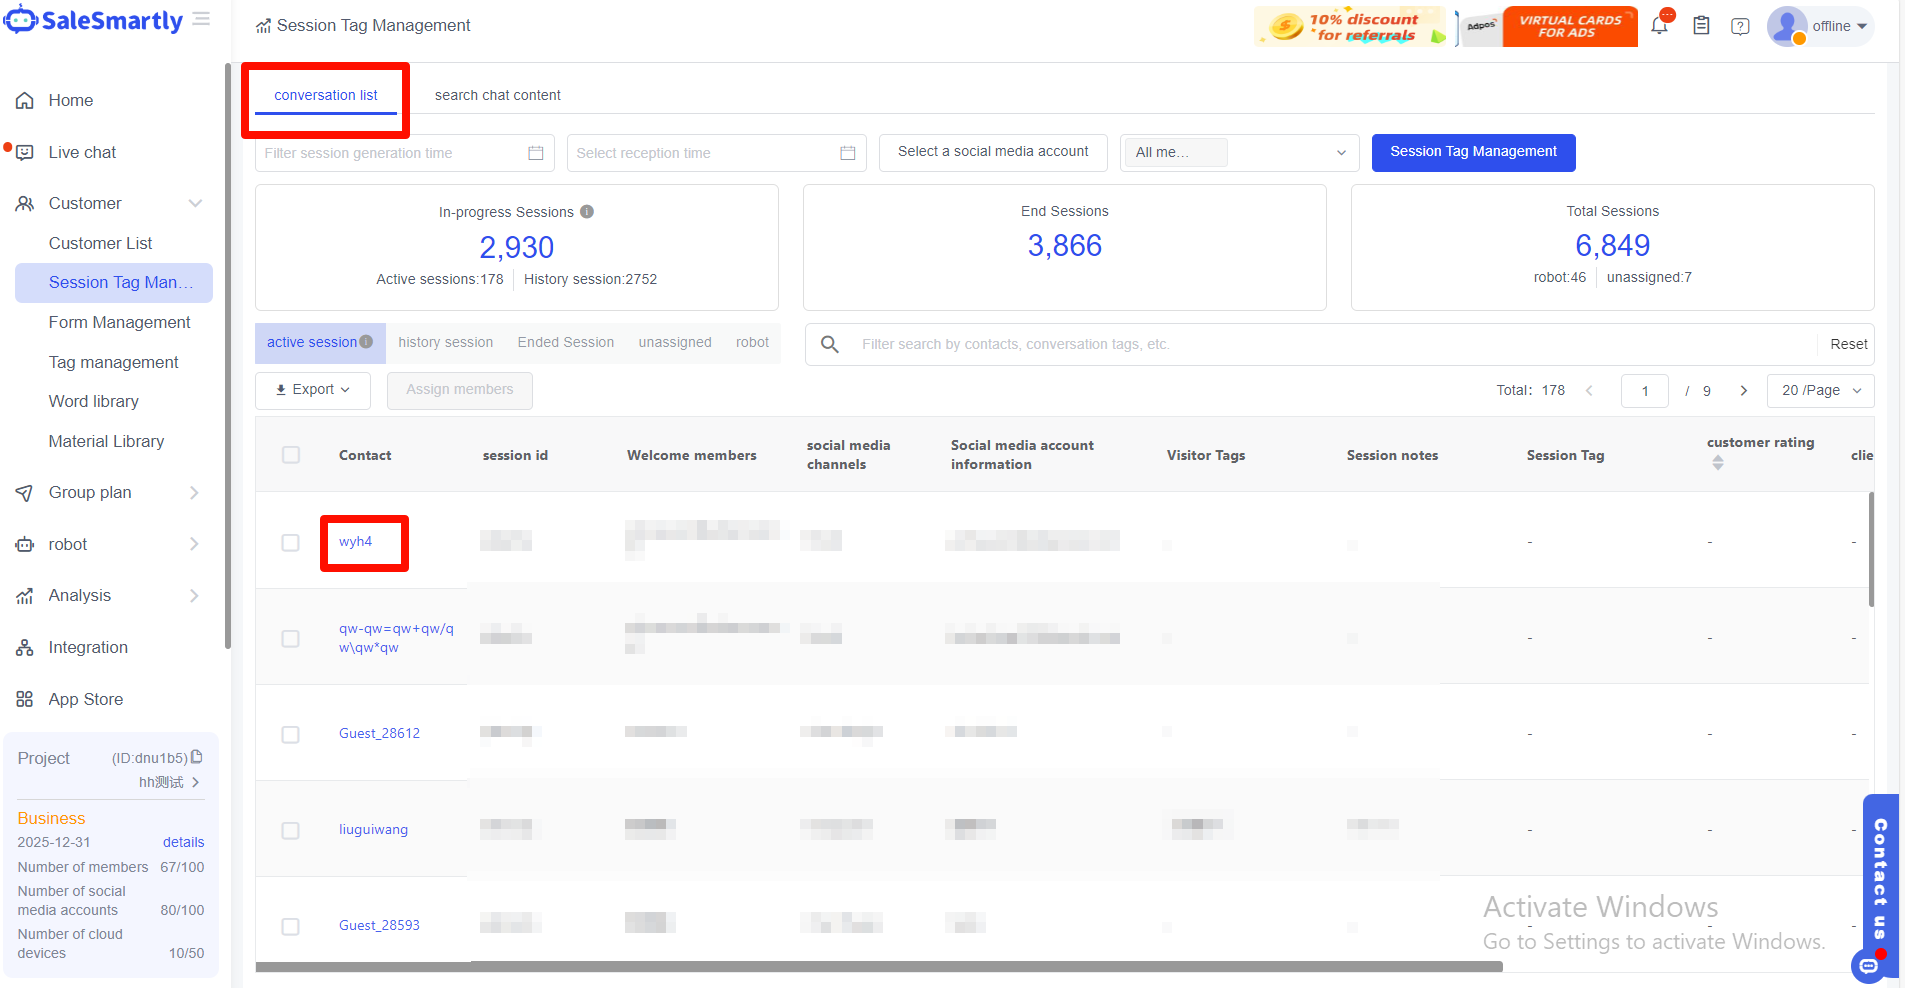
Task: Click the info icon beside In-progress Sessions
Action: (587, 211)
